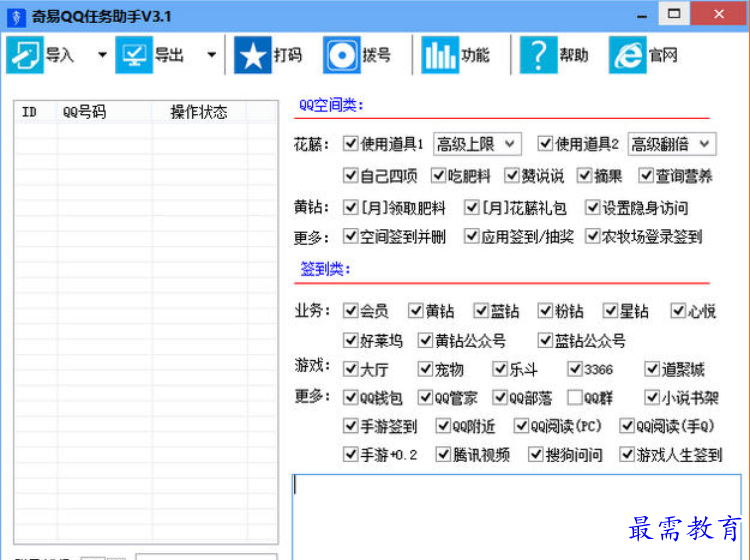Toggle the 3366 checkbox

574,369
